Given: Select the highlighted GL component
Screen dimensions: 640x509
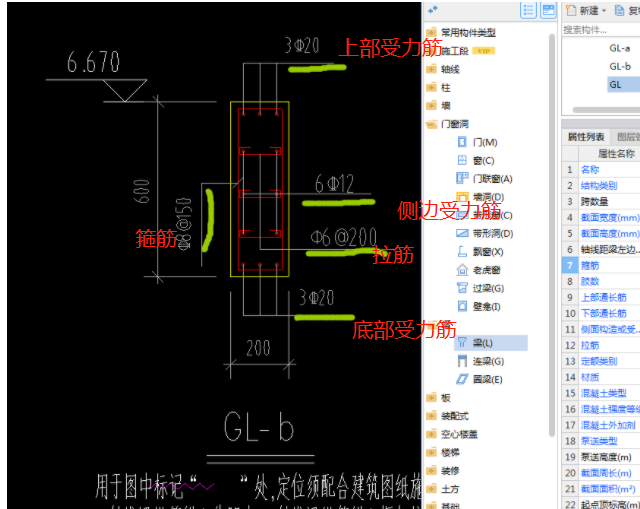Looking at the screenshot, I should (623, 84).
